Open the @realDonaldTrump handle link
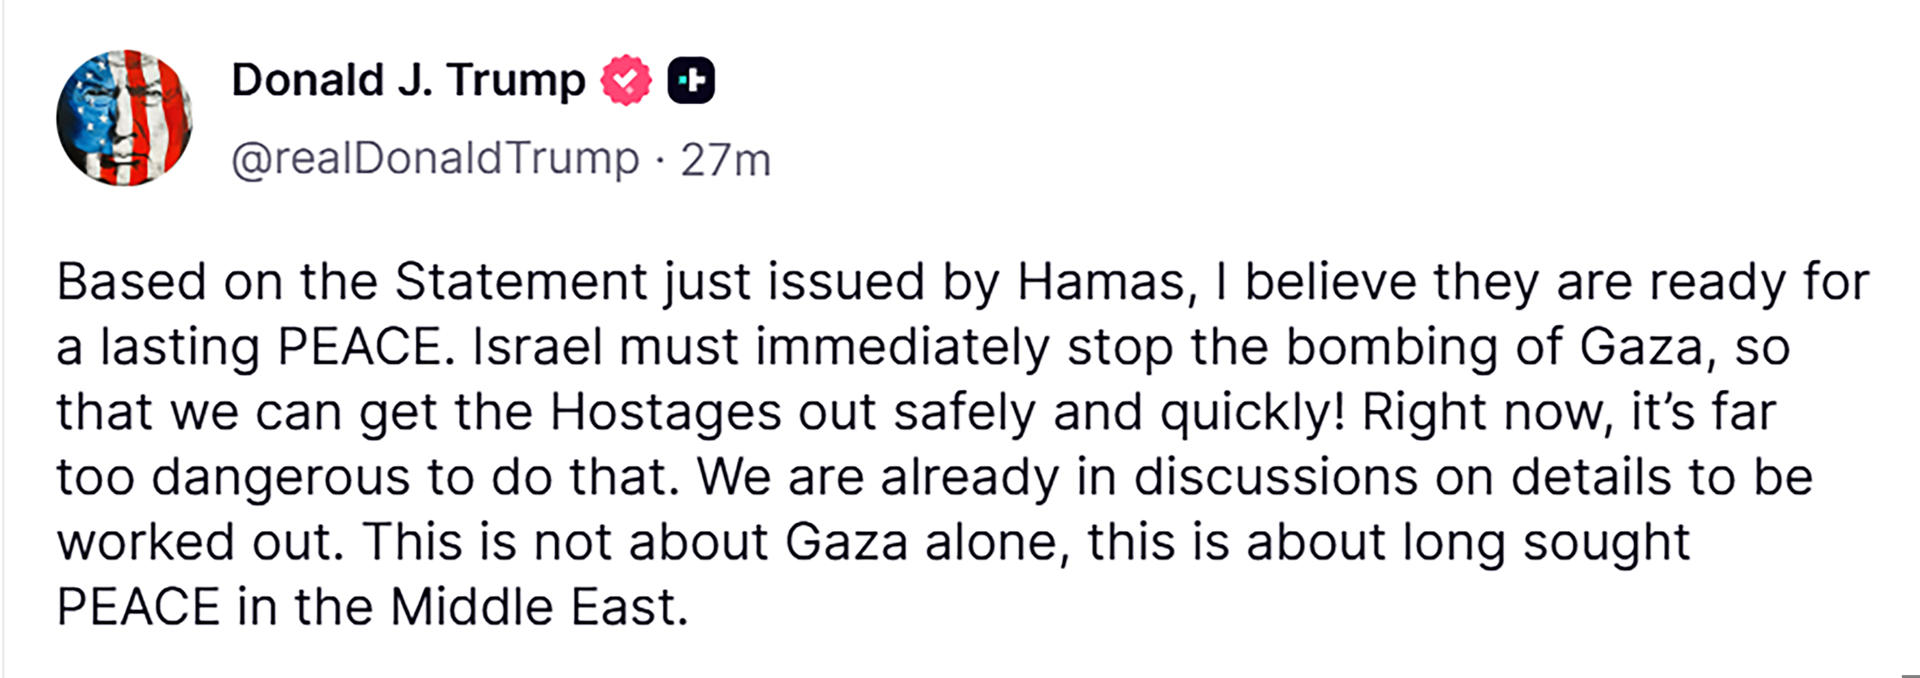Image resolution: width=1920 pixels, height=678 pixels. click(435, 159)
